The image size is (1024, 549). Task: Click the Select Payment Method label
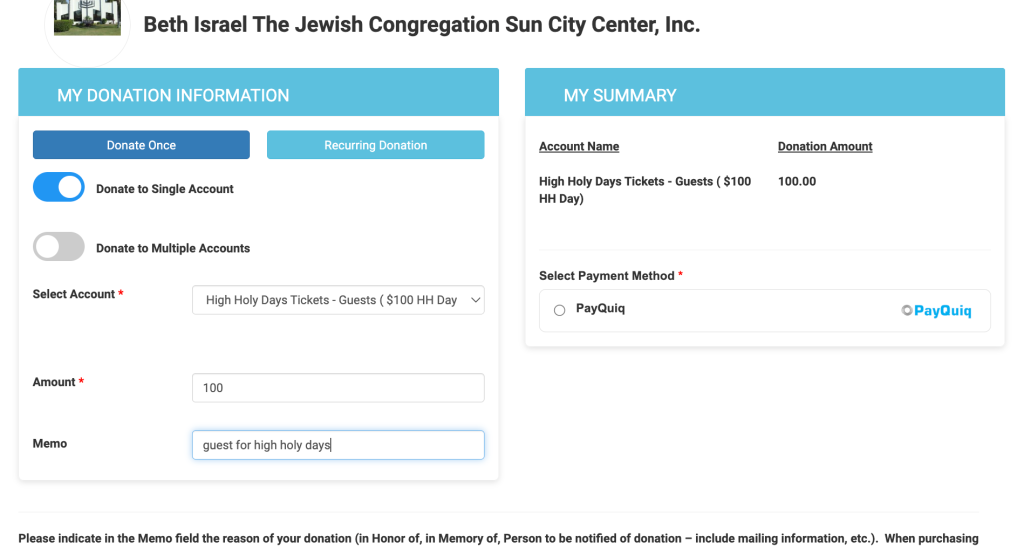[x=607, y=276]
